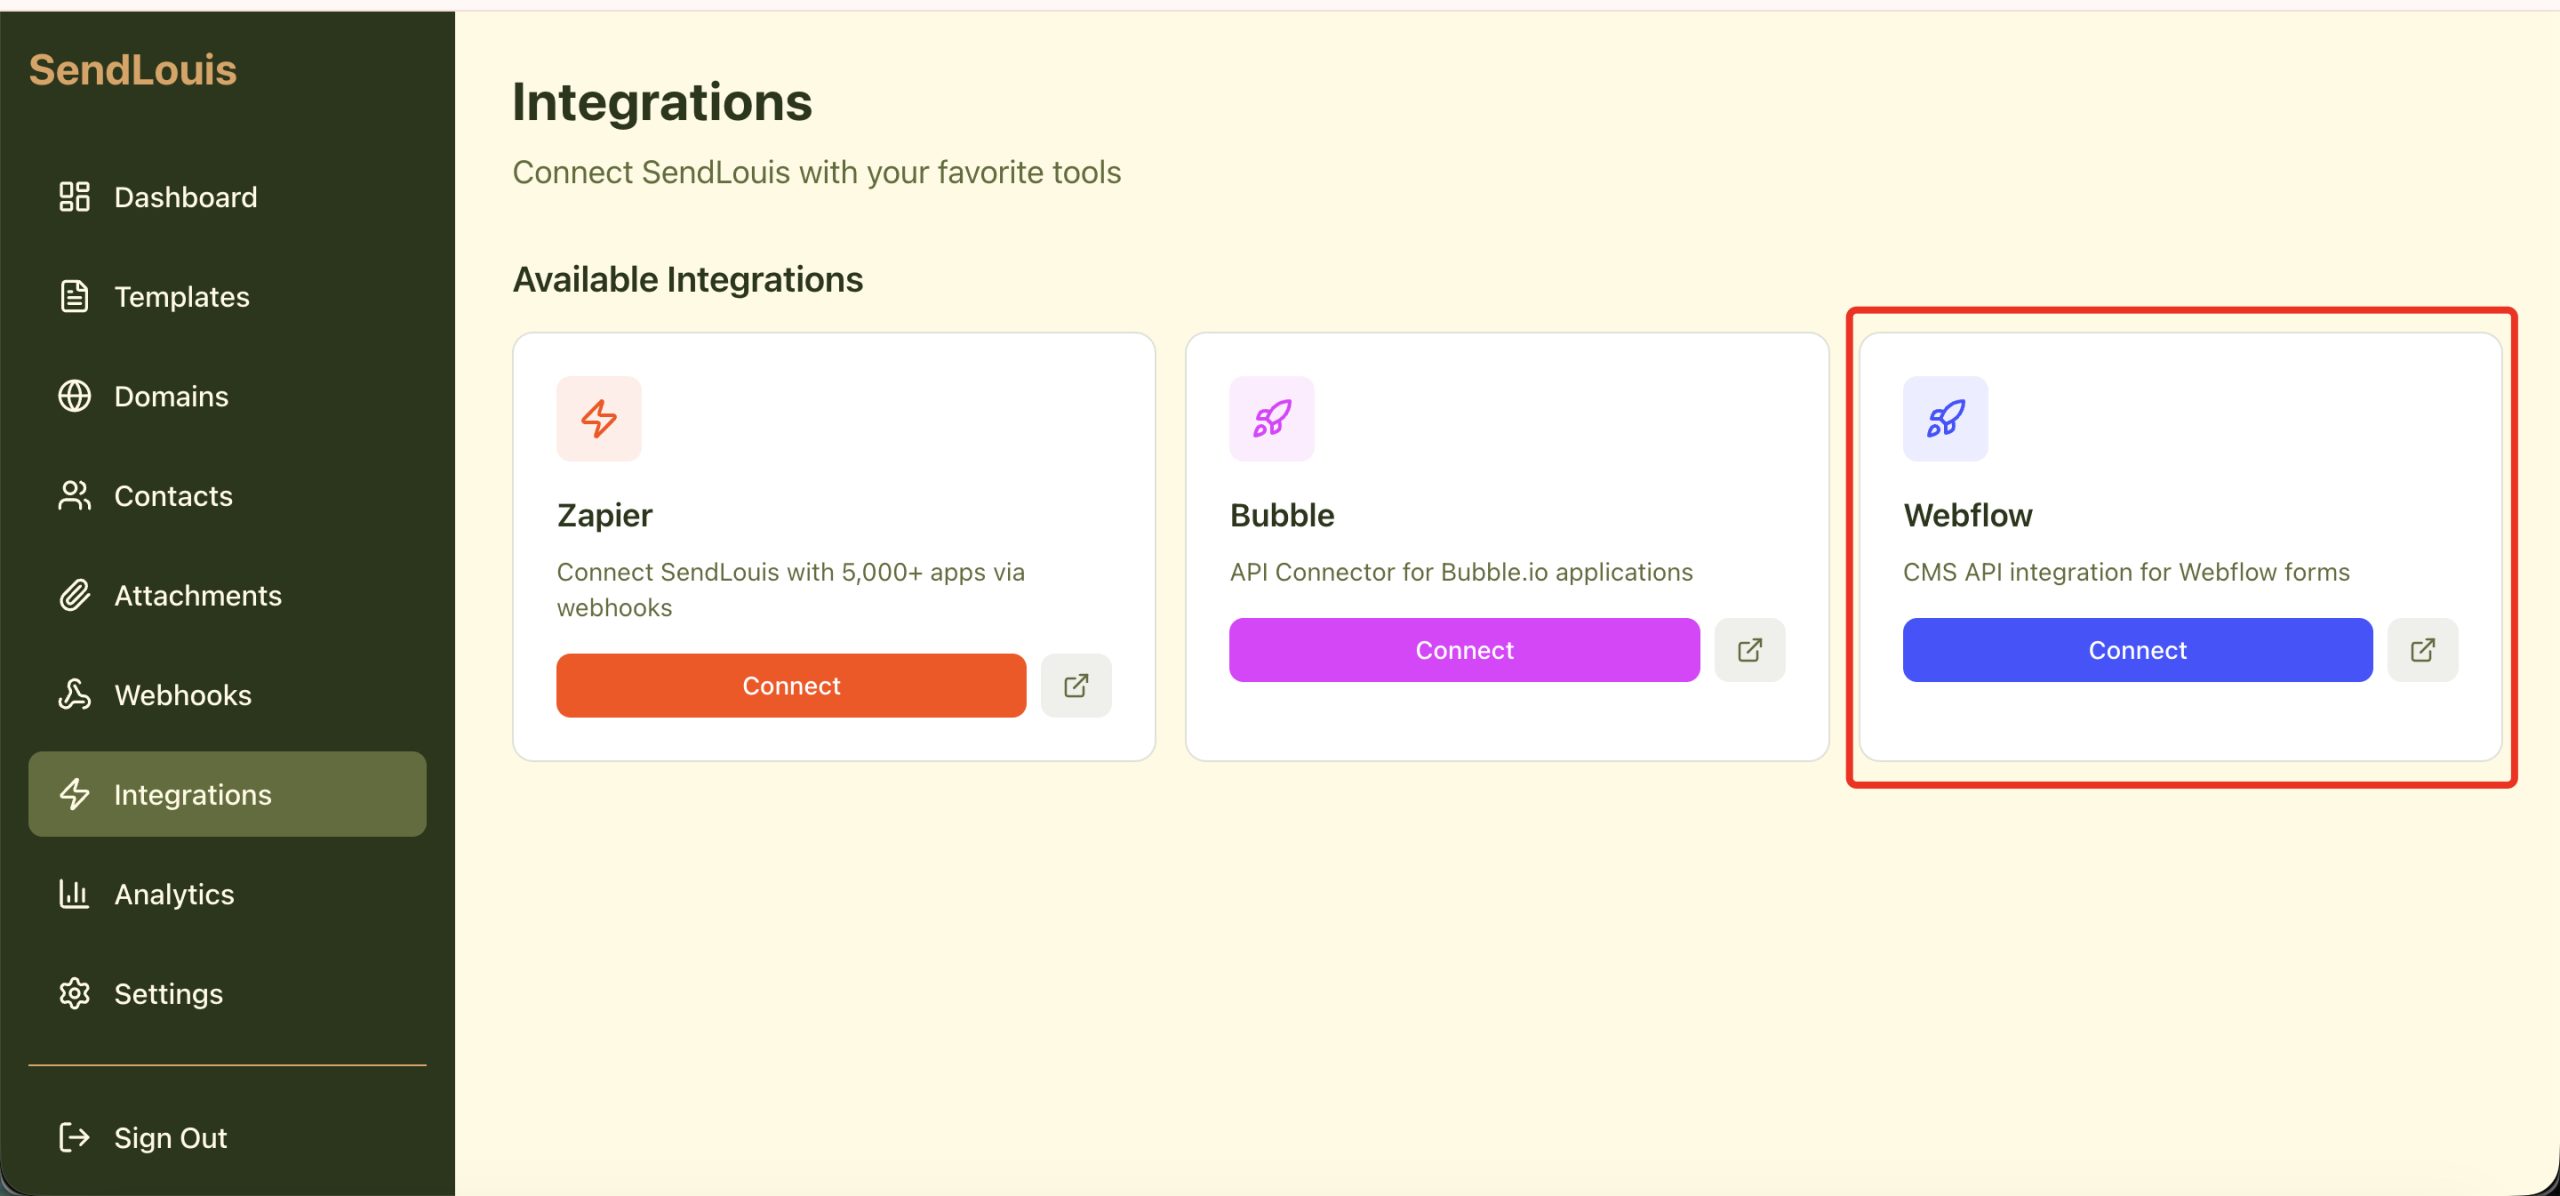
Task: Navigate to Contacts
Action: tap(173, 496)
